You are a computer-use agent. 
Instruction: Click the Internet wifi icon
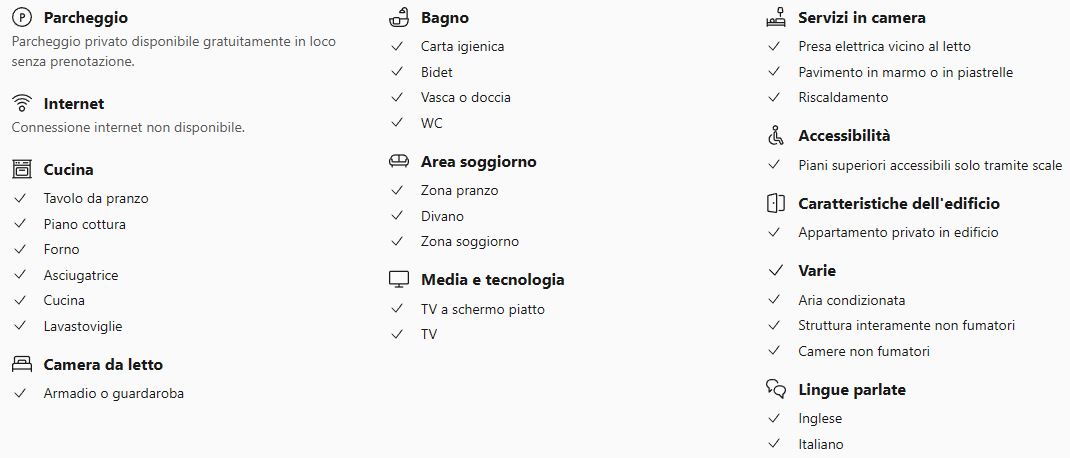pyautogui.click(x=21, y=104)
